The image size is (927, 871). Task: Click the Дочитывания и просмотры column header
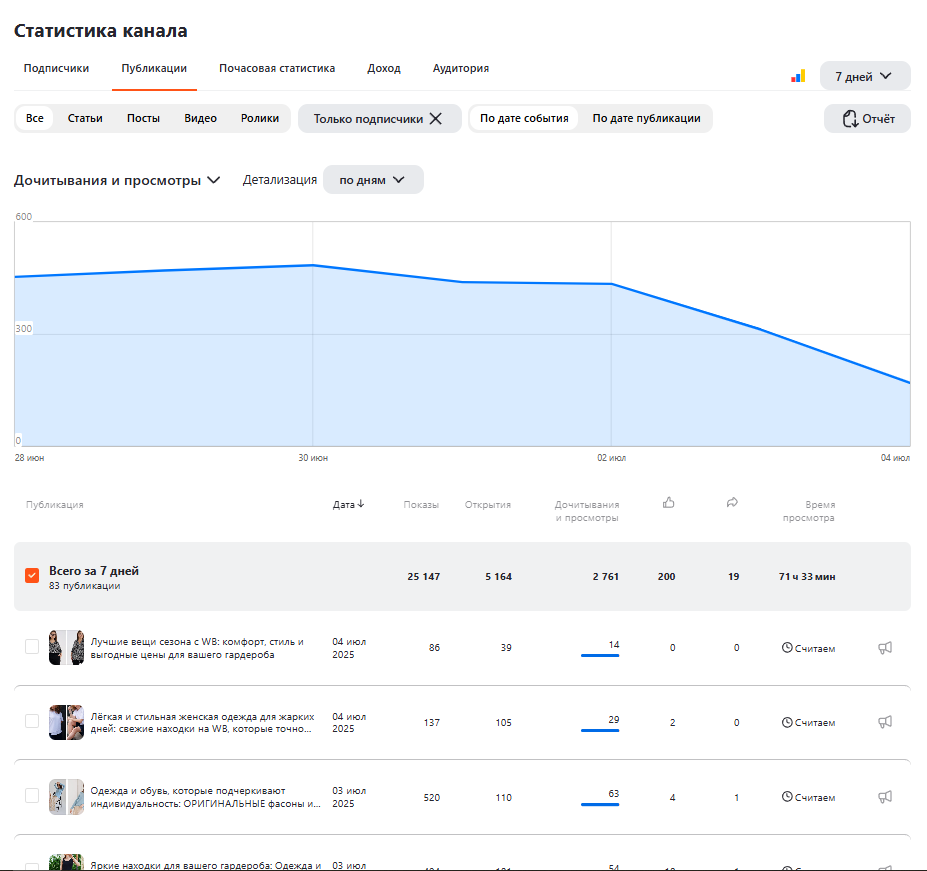(x=587, y=511)
